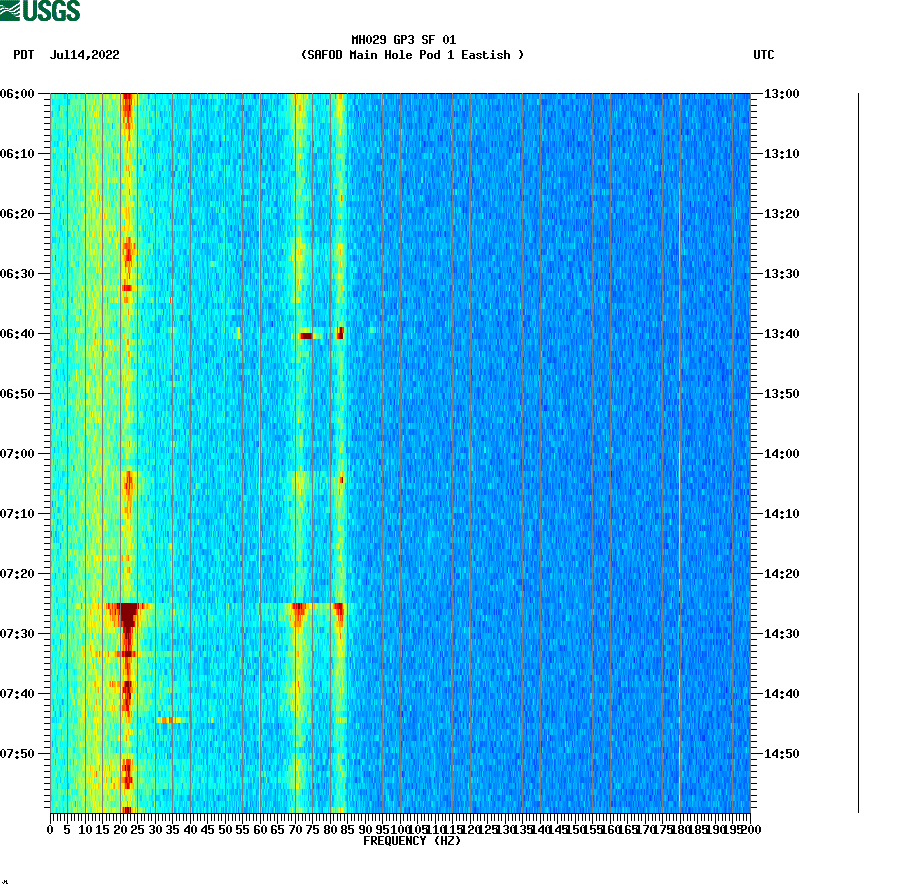Click the FREQUENCY (HZ) axis label

[x=412, y=841]
